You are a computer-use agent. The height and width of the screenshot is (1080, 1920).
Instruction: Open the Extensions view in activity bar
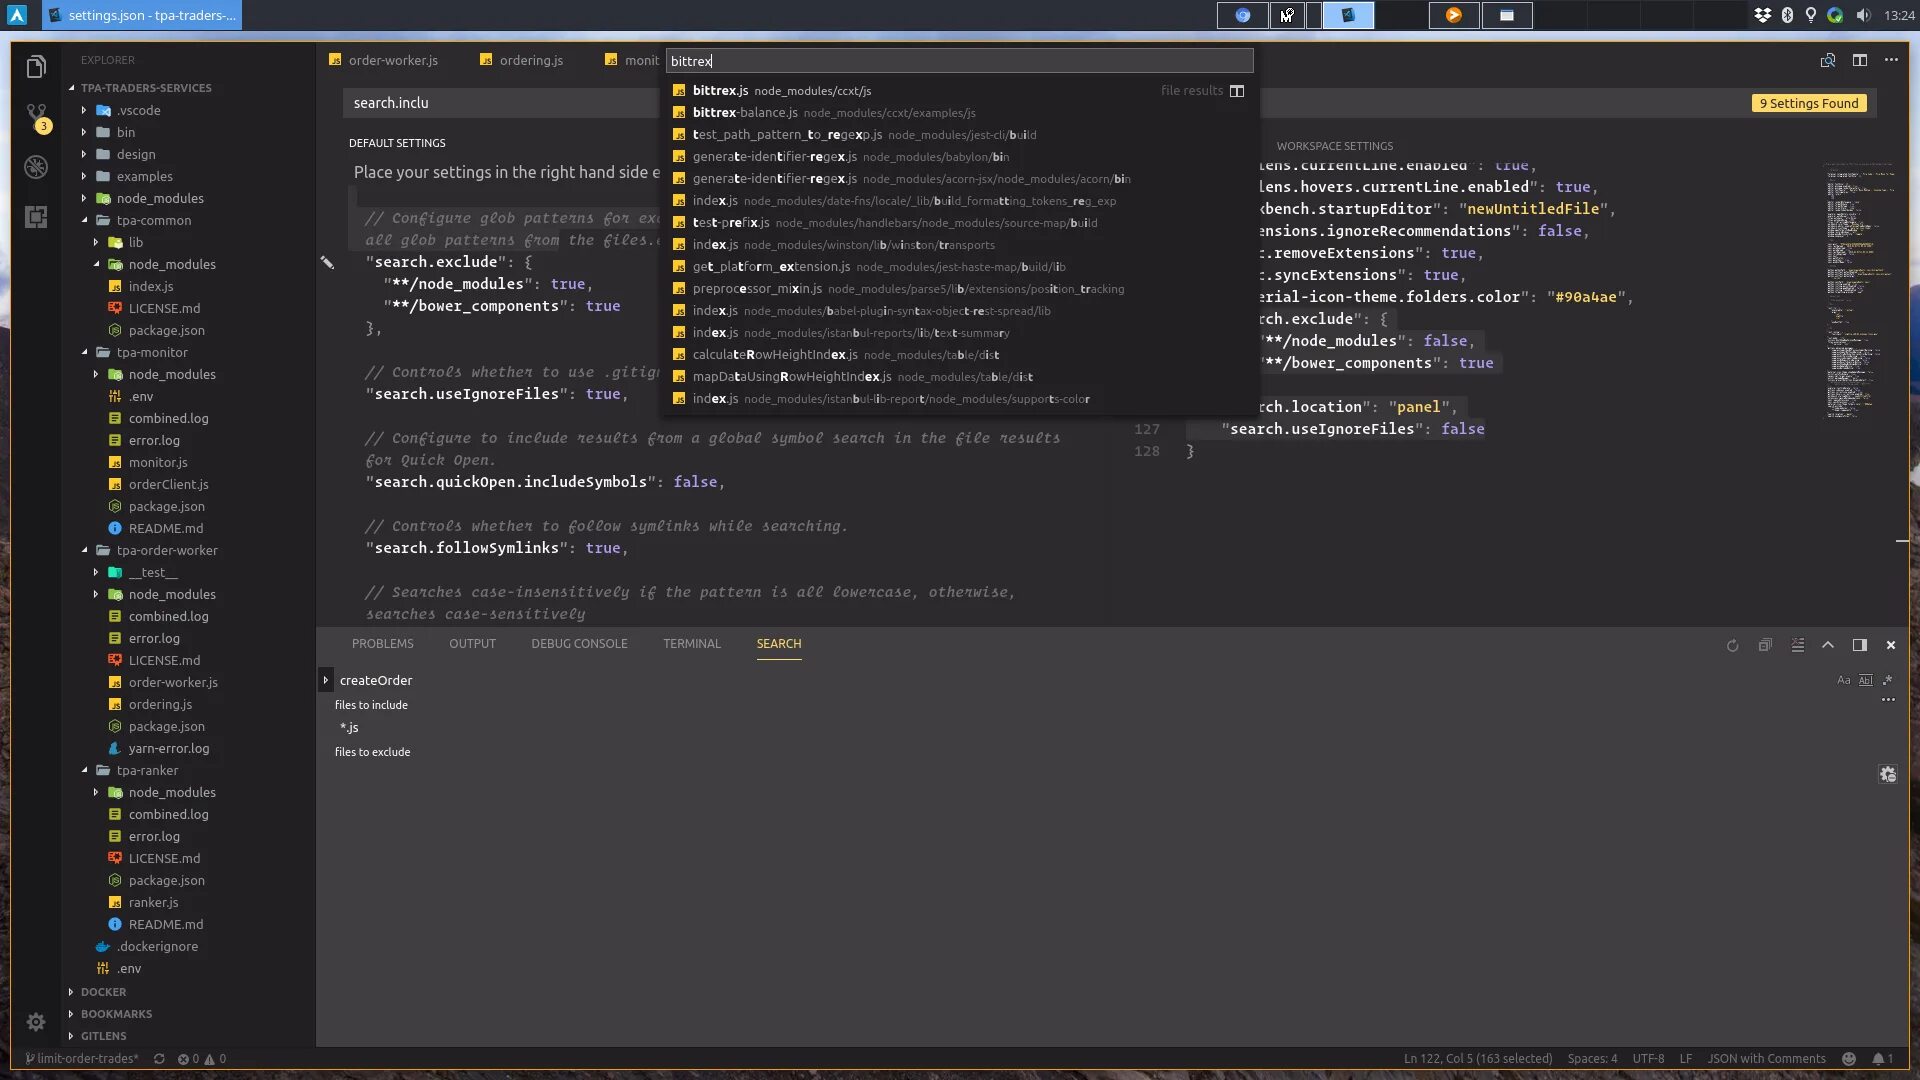[36, 217]
